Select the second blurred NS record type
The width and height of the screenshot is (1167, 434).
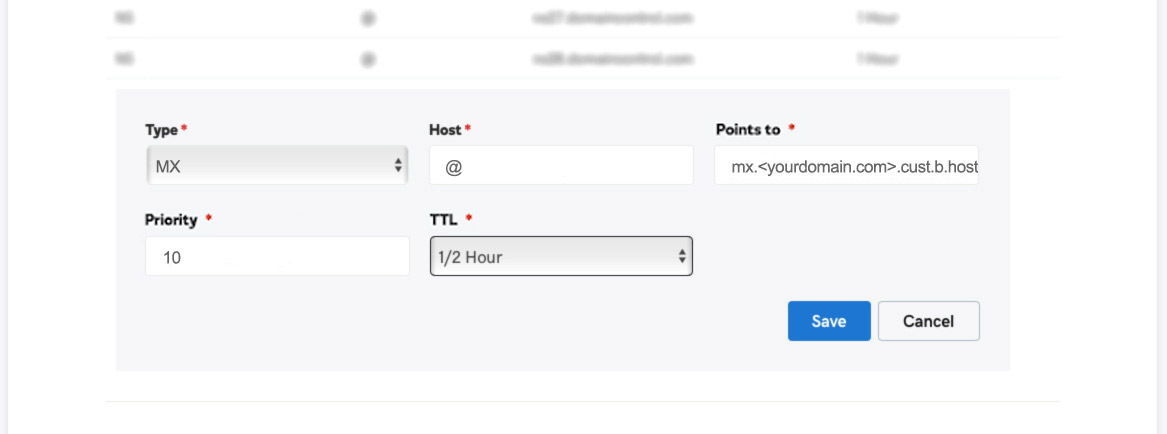[x=124, y=58]
